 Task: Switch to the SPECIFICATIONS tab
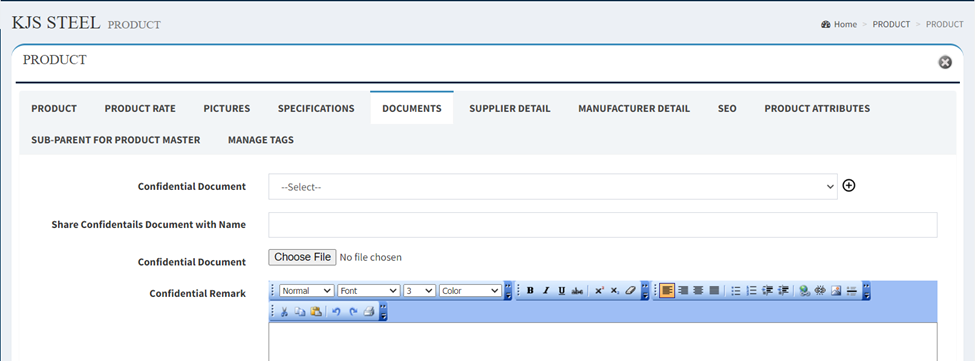316,108
